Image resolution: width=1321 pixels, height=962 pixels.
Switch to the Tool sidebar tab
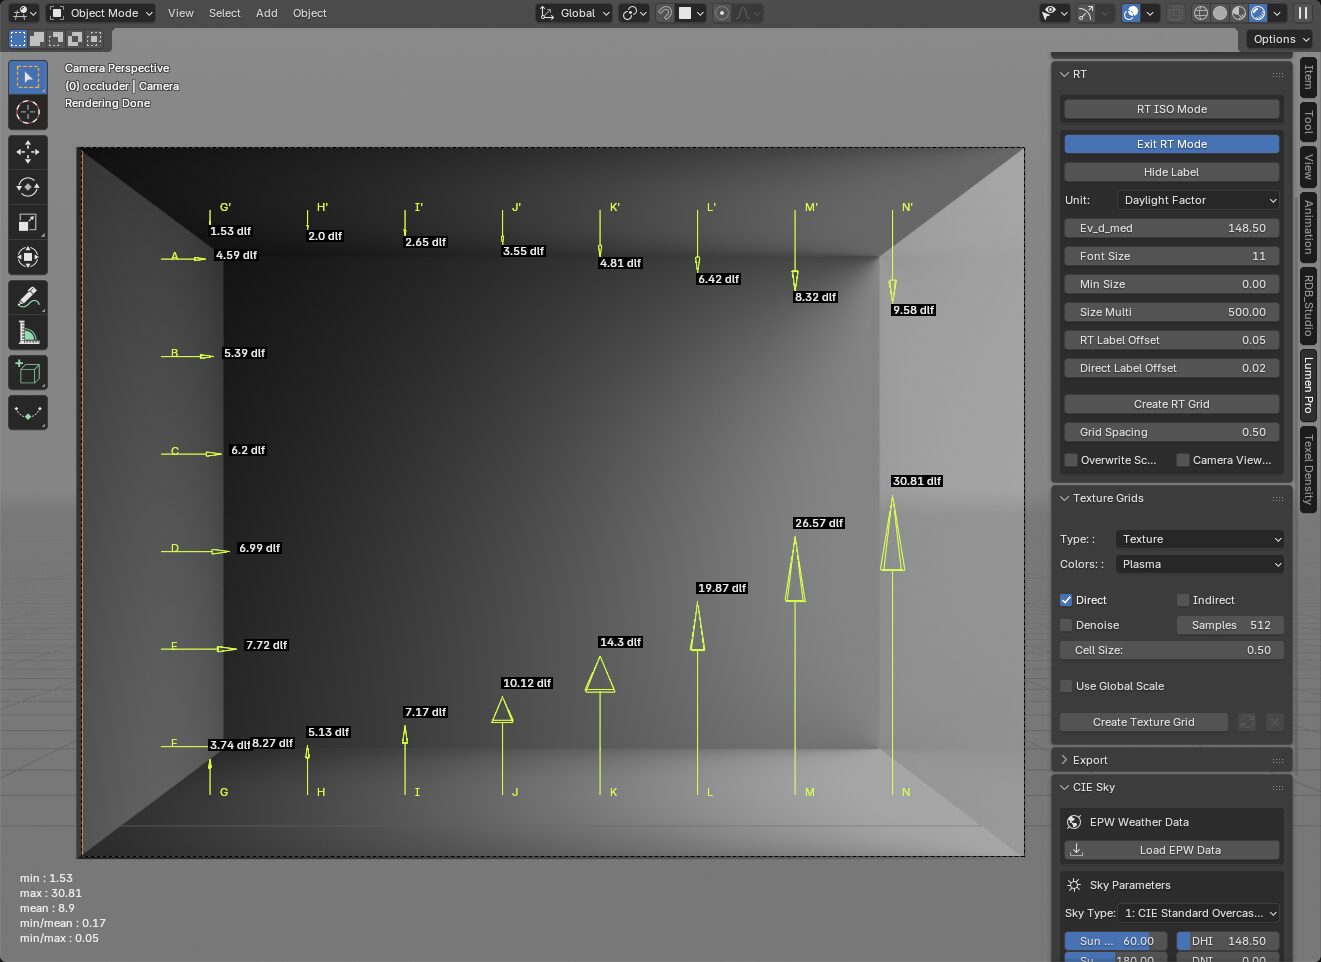(x=1308, y=122)
